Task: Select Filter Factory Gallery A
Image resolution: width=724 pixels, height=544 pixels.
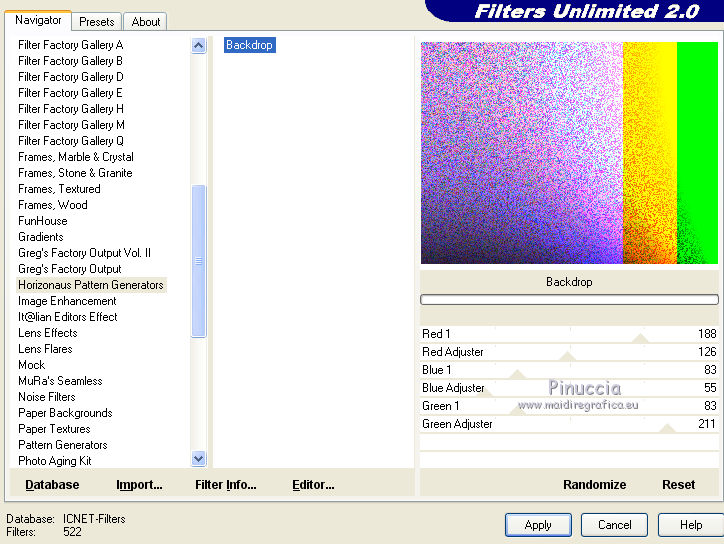Action: [70, 45]
